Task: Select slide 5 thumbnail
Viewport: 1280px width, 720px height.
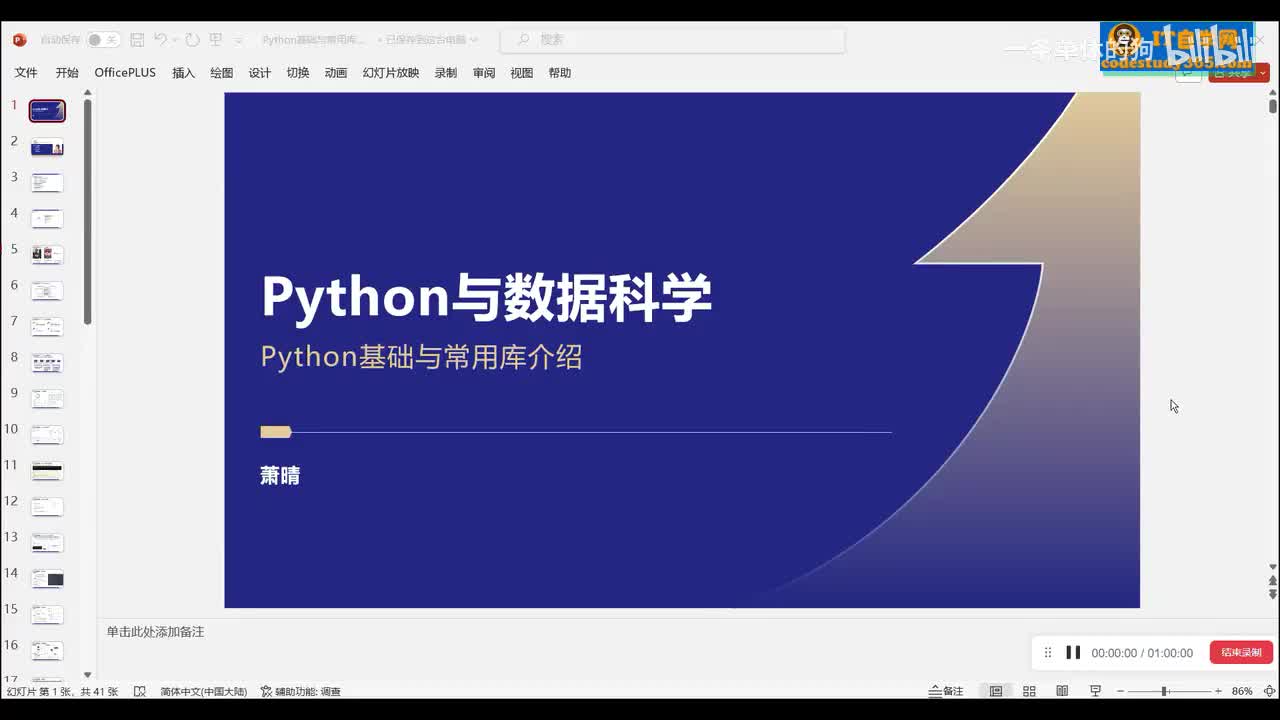Action: tap(47, 255)
